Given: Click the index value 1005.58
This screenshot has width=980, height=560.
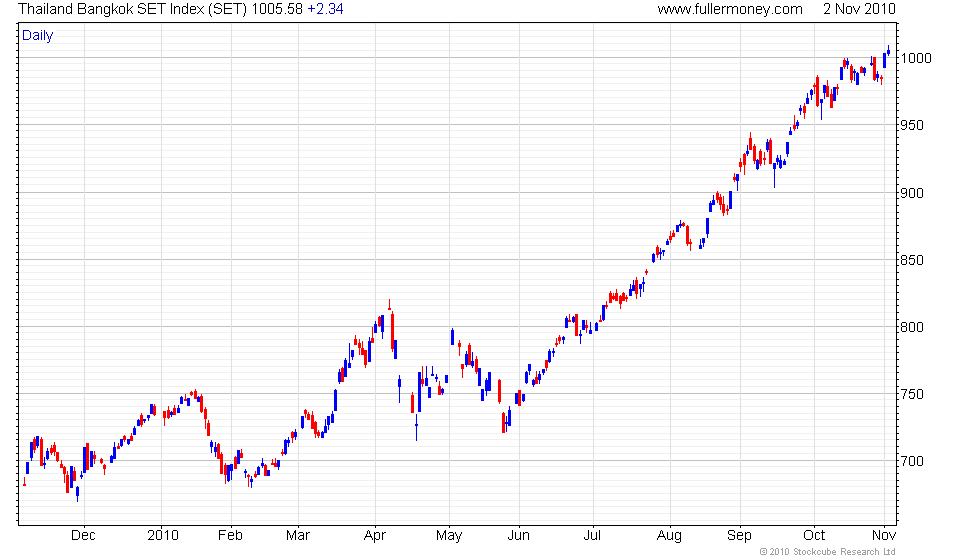Looking at the screenshot, I should (x=277, y=9).
